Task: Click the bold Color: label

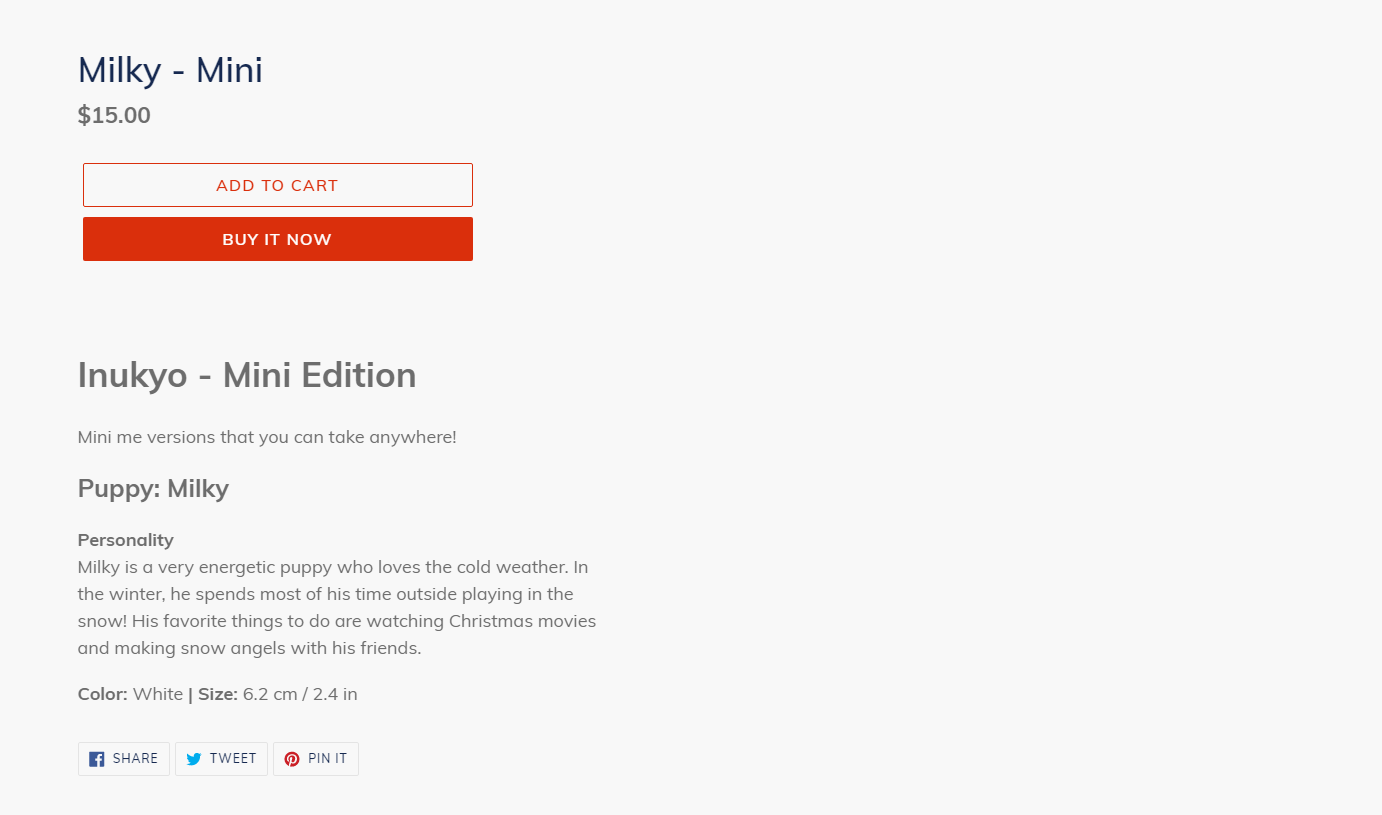Action: [x=103, y=694]
